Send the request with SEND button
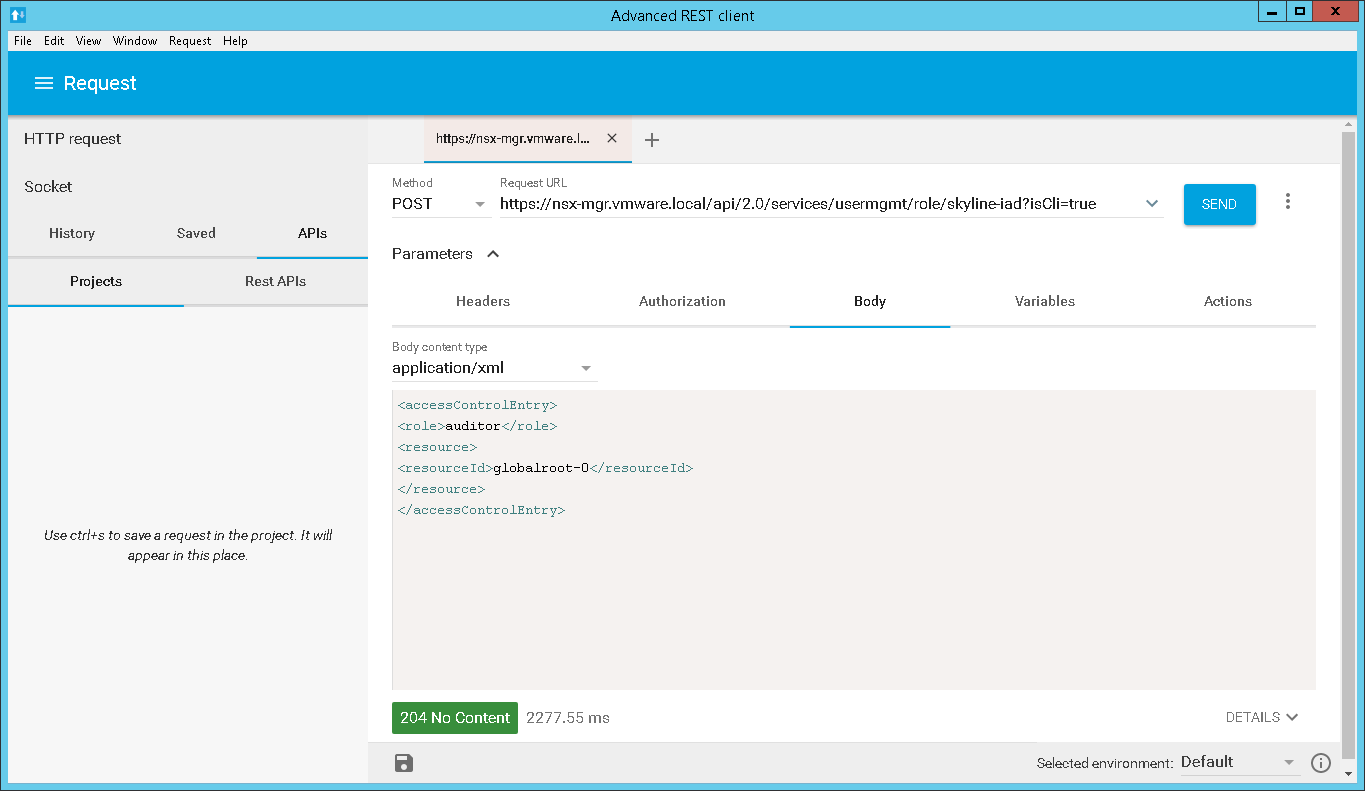This screenshot has height=791, width=1365. pyautogui.click(x=1219, y=204)
